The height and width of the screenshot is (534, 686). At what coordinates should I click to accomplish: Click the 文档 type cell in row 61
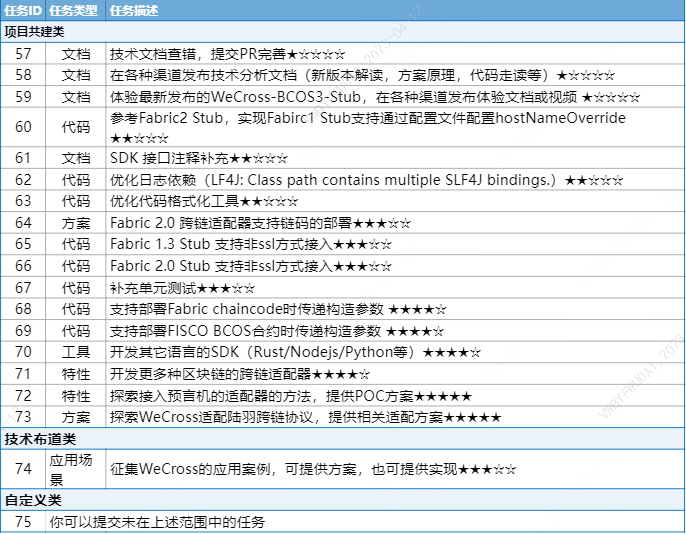76,158
